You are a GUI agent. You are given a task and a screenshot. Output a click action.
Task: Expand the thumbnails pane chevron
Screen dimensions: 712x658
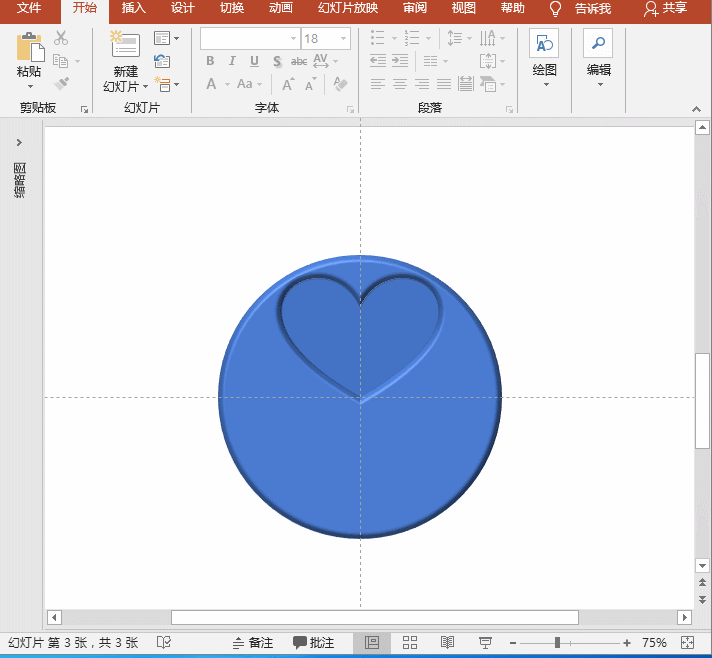click(x=19, y=143)
